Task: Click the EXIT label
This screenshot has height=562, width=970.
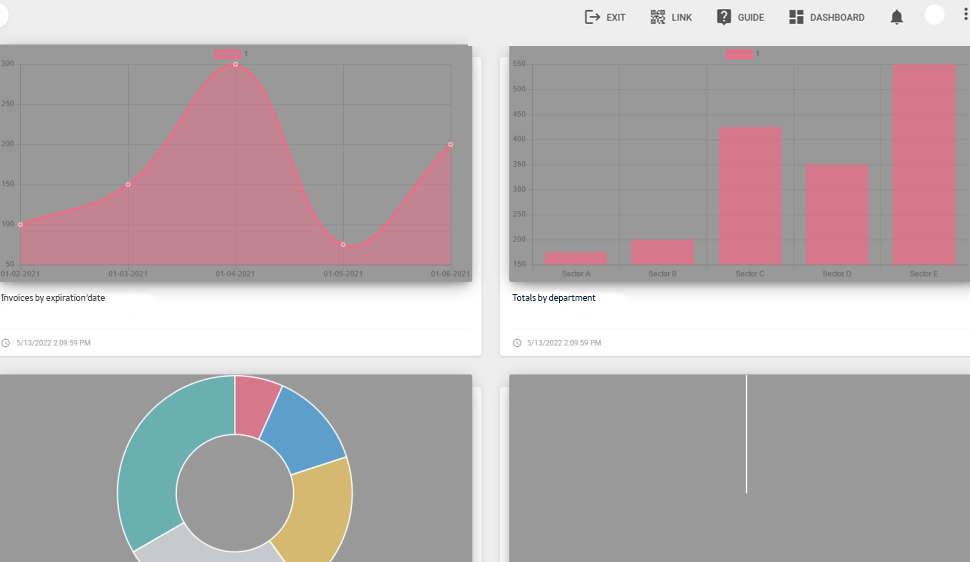Action: point(616,17)
